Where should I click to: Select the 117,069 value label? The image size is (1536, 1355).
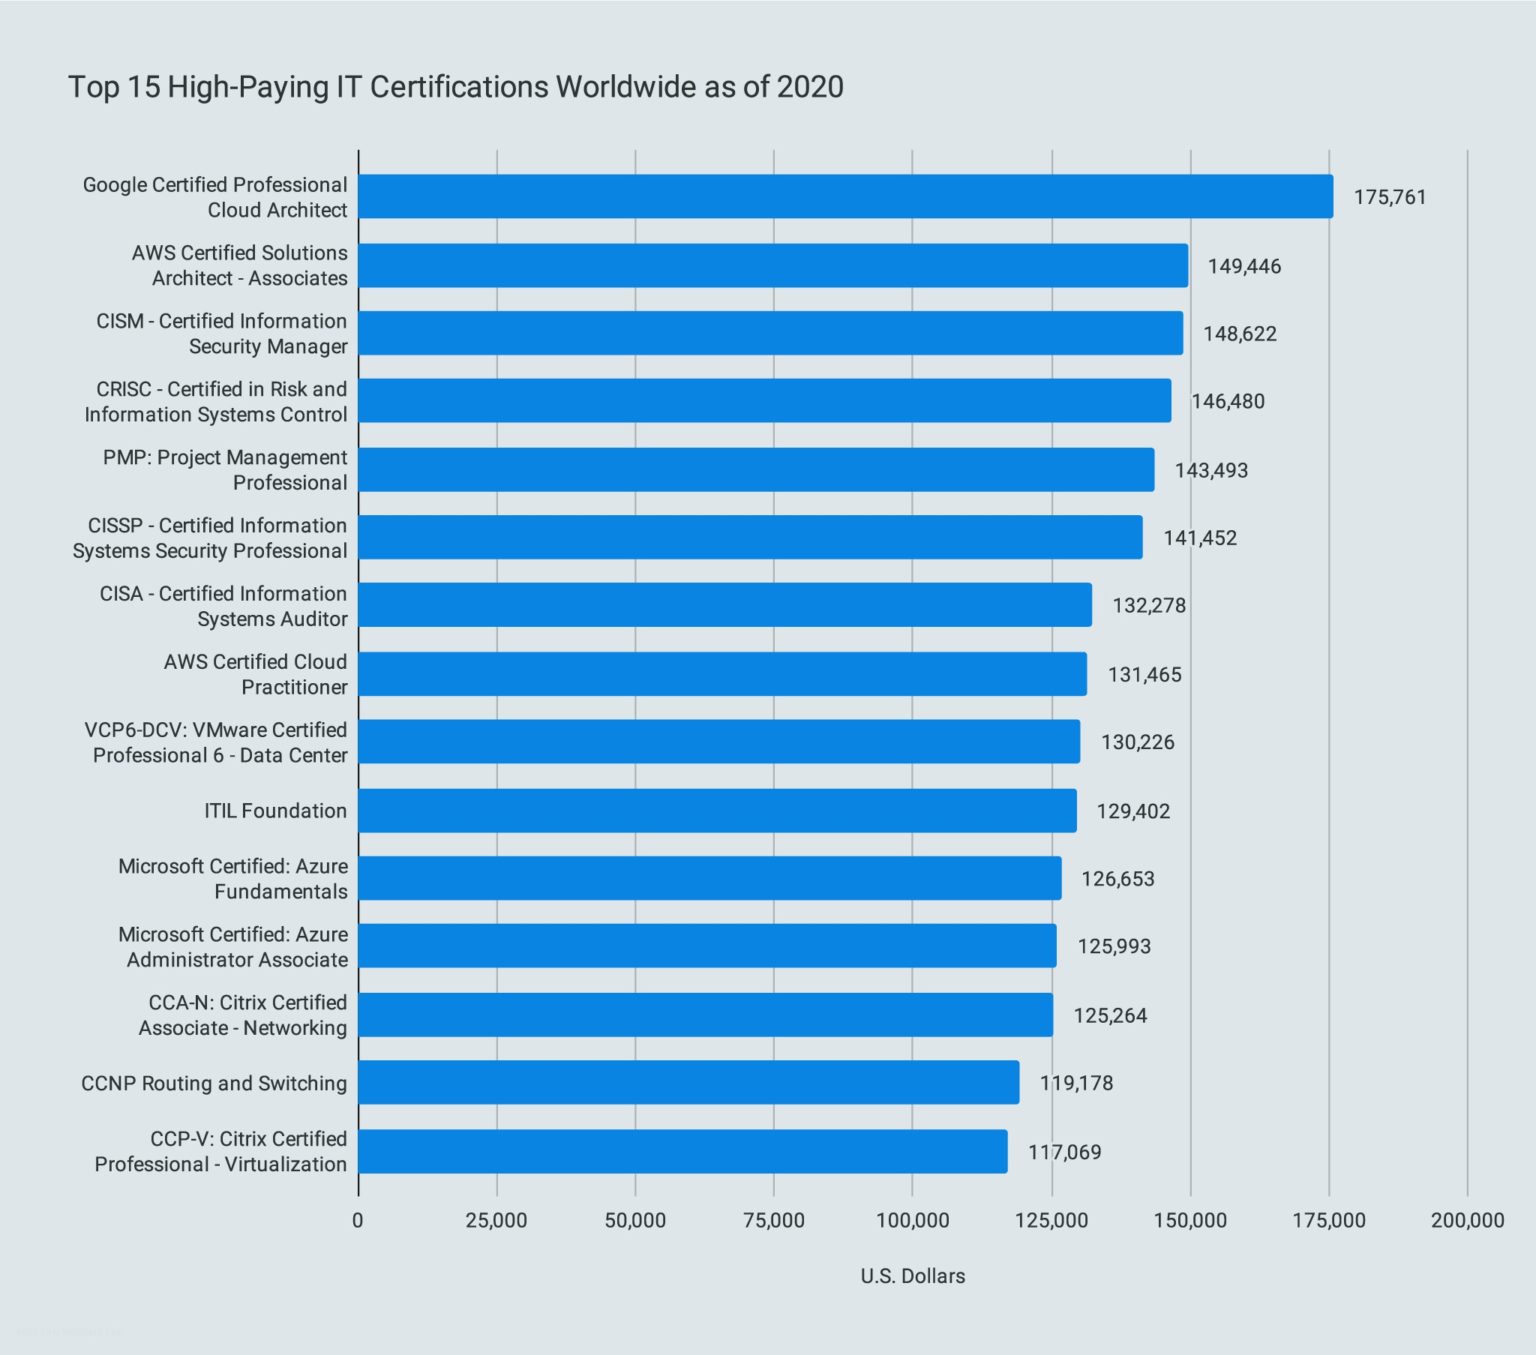(x=1064, y=1152)
